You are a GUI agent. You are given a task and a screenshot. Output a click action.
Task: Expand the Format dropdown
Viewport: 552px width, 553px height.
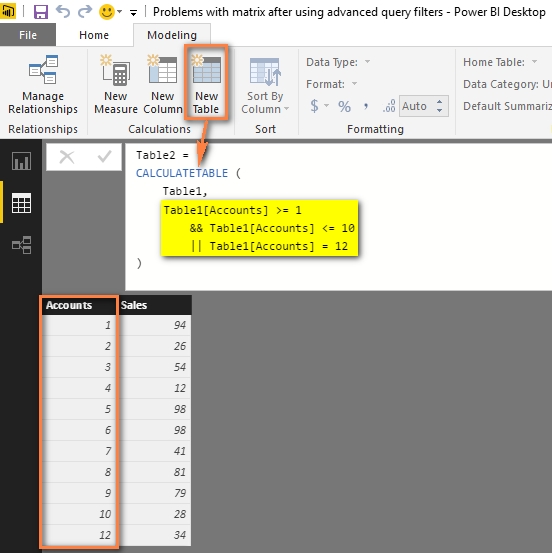coord(354,84)
